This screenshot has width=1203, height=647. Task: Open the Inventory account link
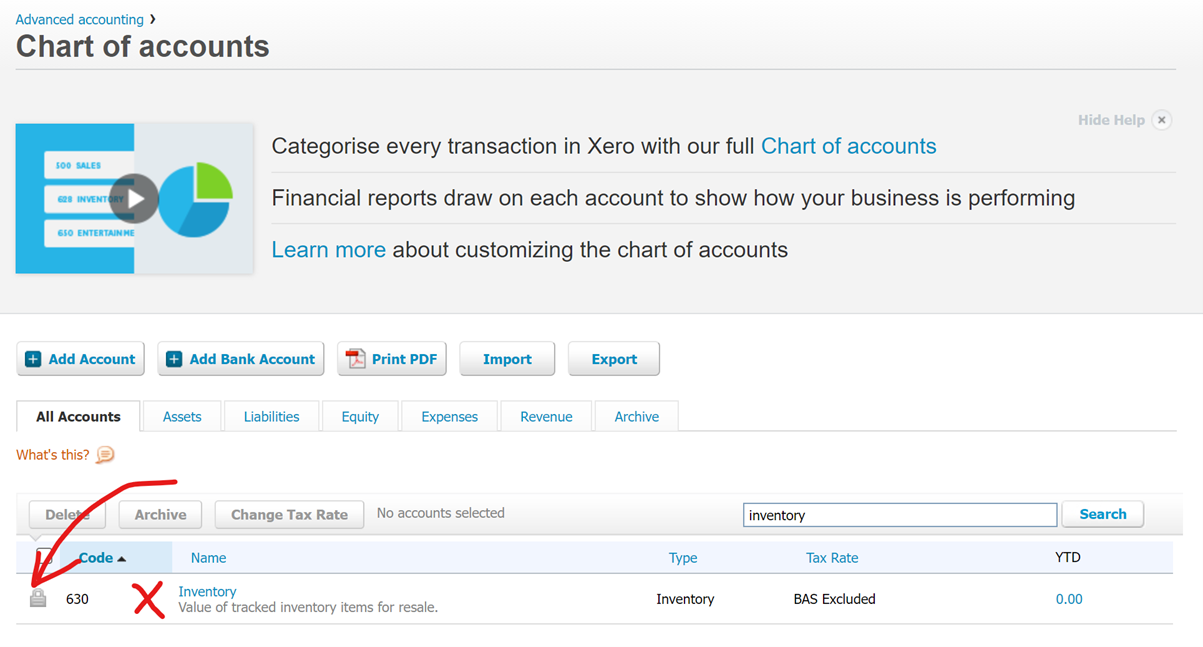point(207,591)
